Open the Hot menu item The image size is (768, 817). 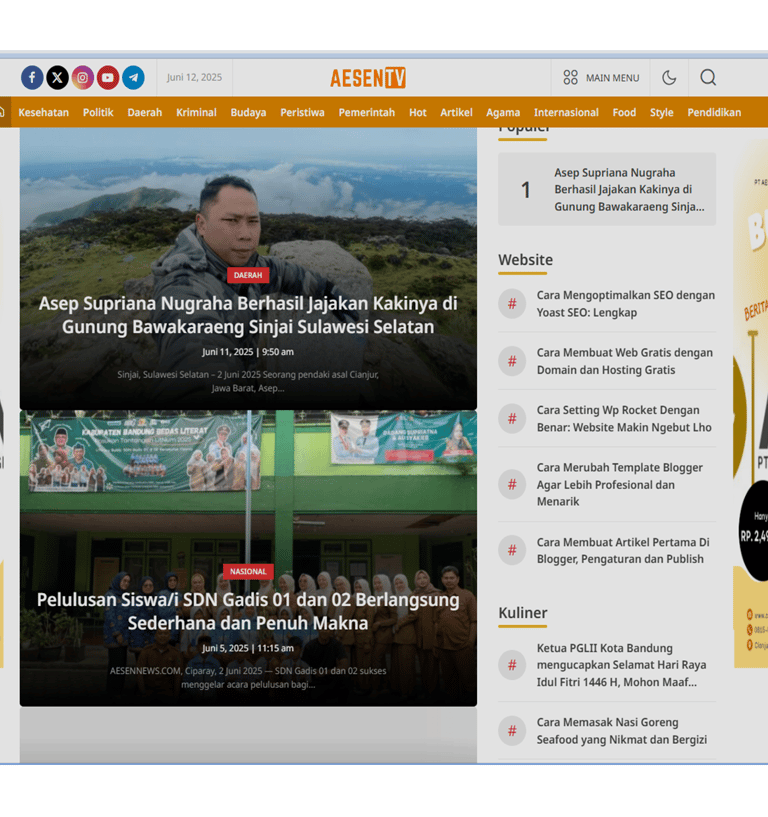[417, 113]
